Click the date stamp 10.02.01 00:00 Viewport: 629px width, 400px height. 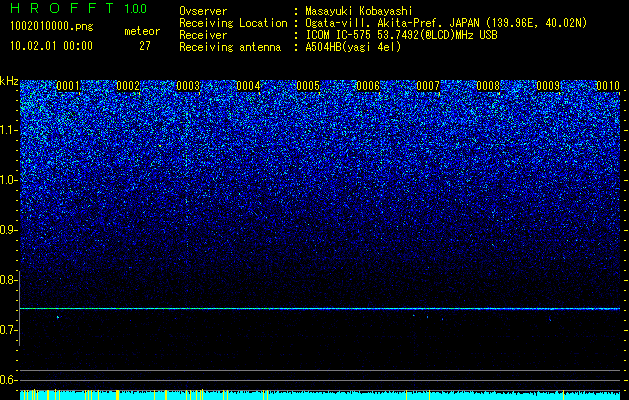pyautogui.click(x=51, y=46)
